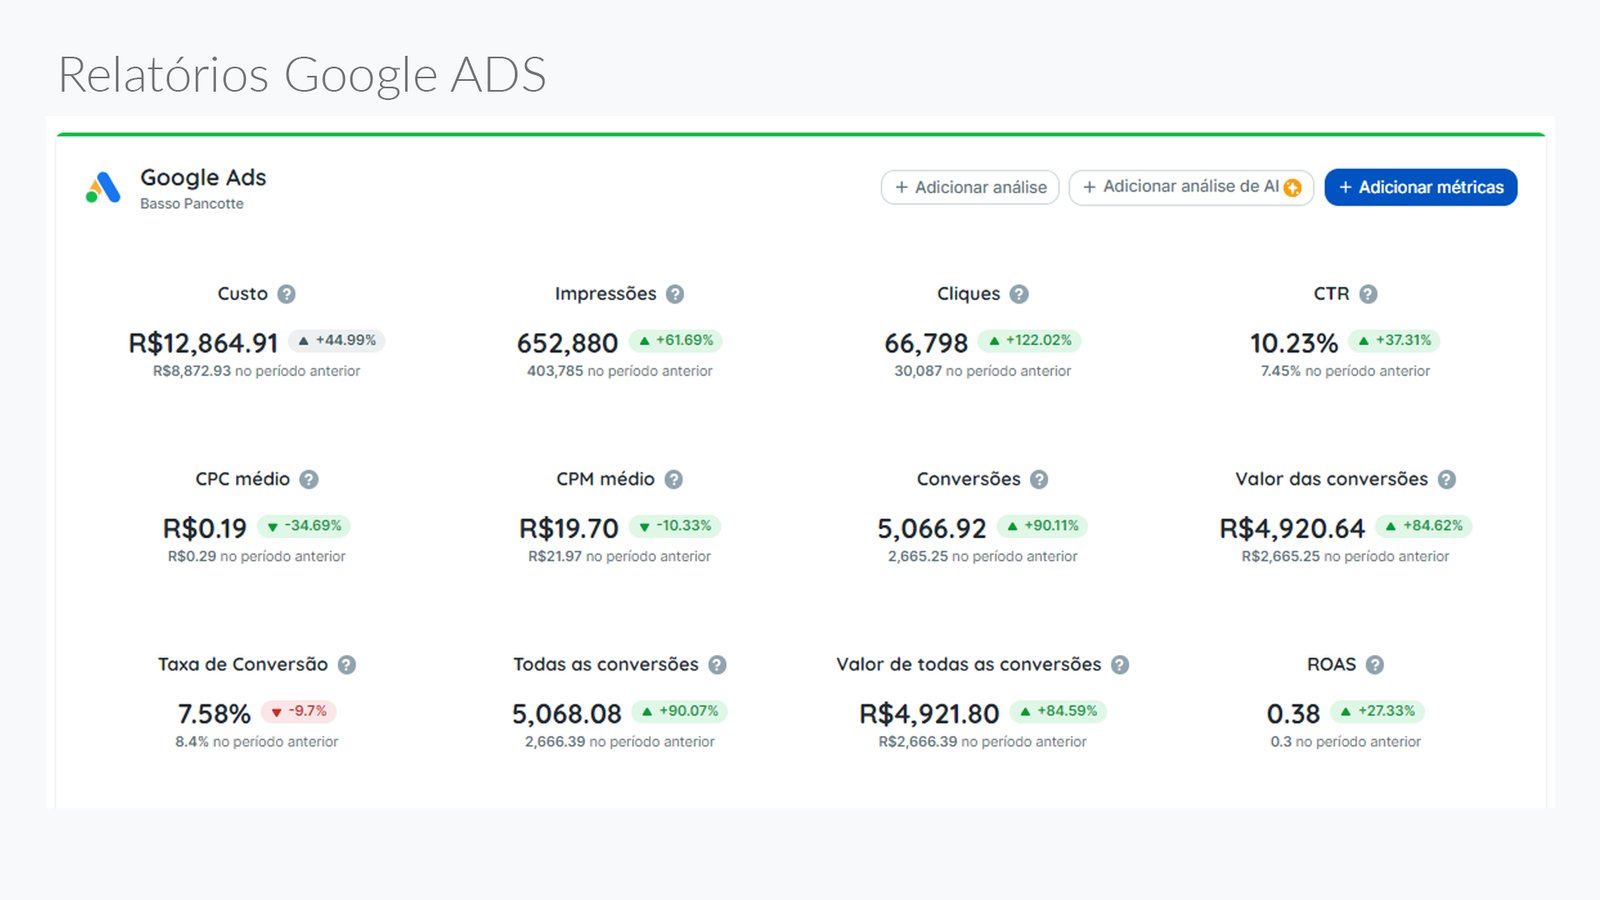The height and width of the screenshot is (900, 1600).
Task: Click help icon beside Todas as conversões
Action: point(717,665)
